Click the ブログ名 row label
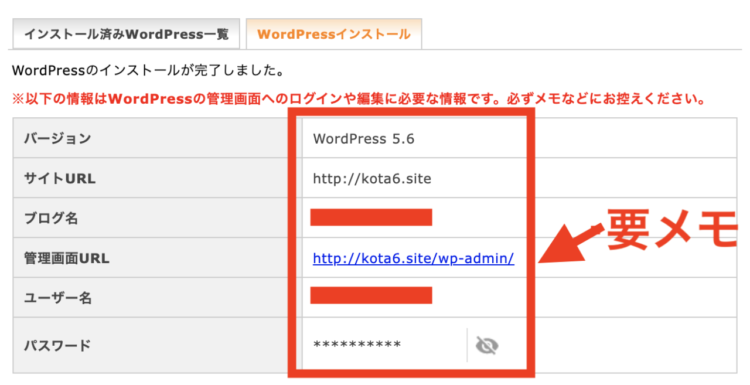Image resolution: width=750 pixels, height=385 pixels. click(x=51, y=218)
